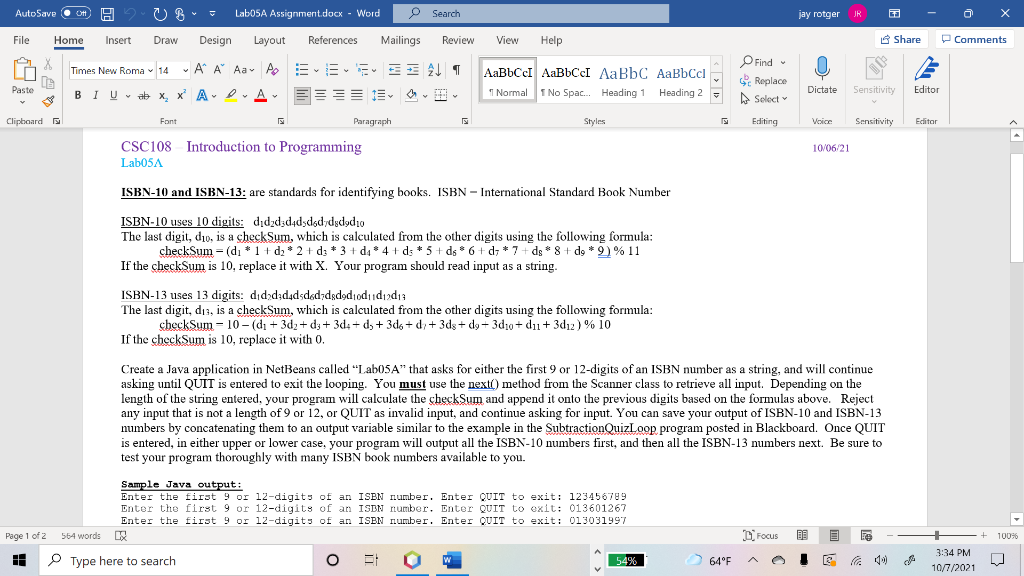Switch to the References tab
This screenshot has height=576, width=1024.
coord(332,40)
